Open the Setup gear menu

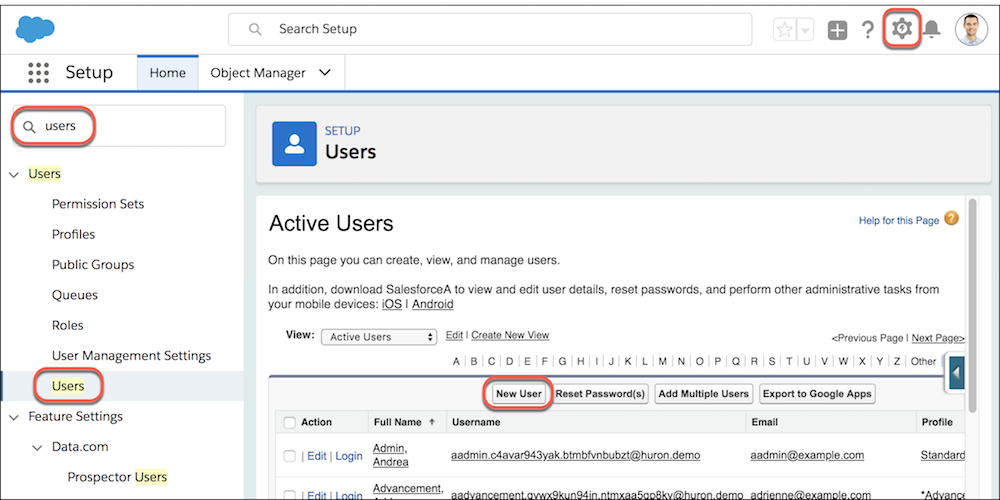[901, 29]
